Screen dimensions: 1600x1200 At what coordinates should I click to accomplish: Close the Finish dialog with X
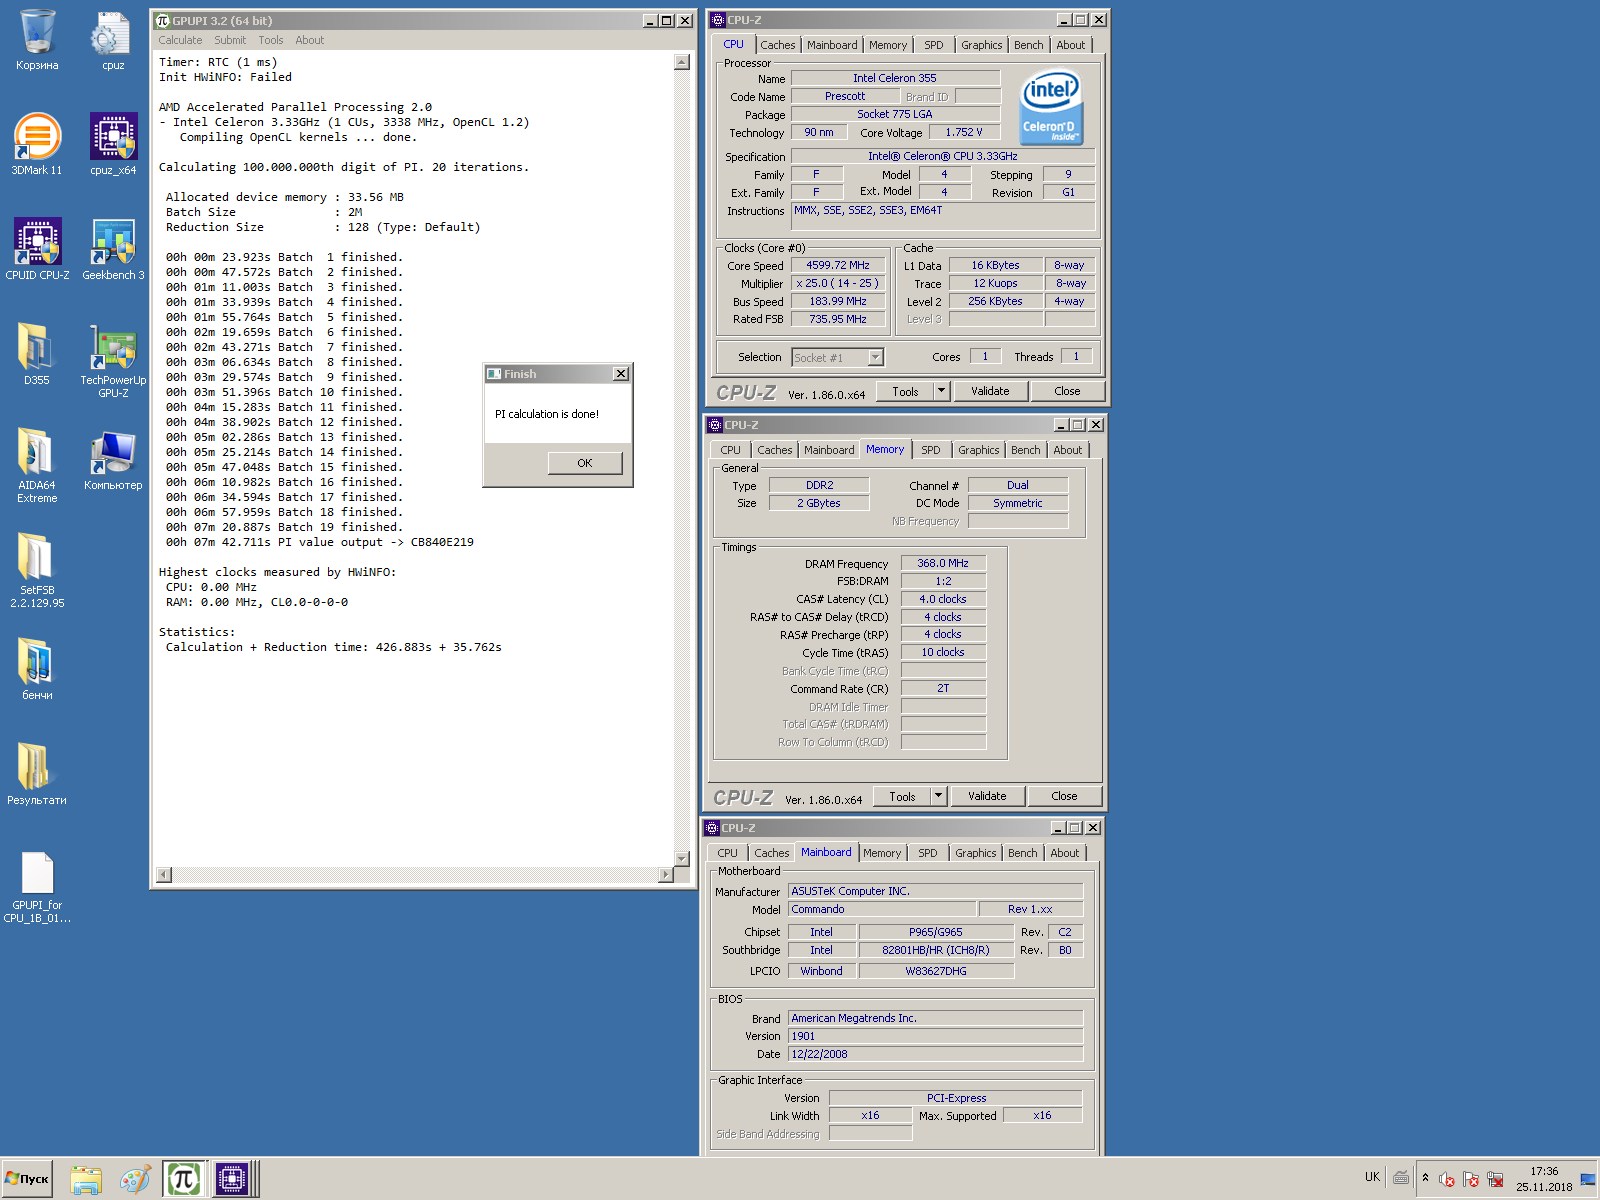621,373
